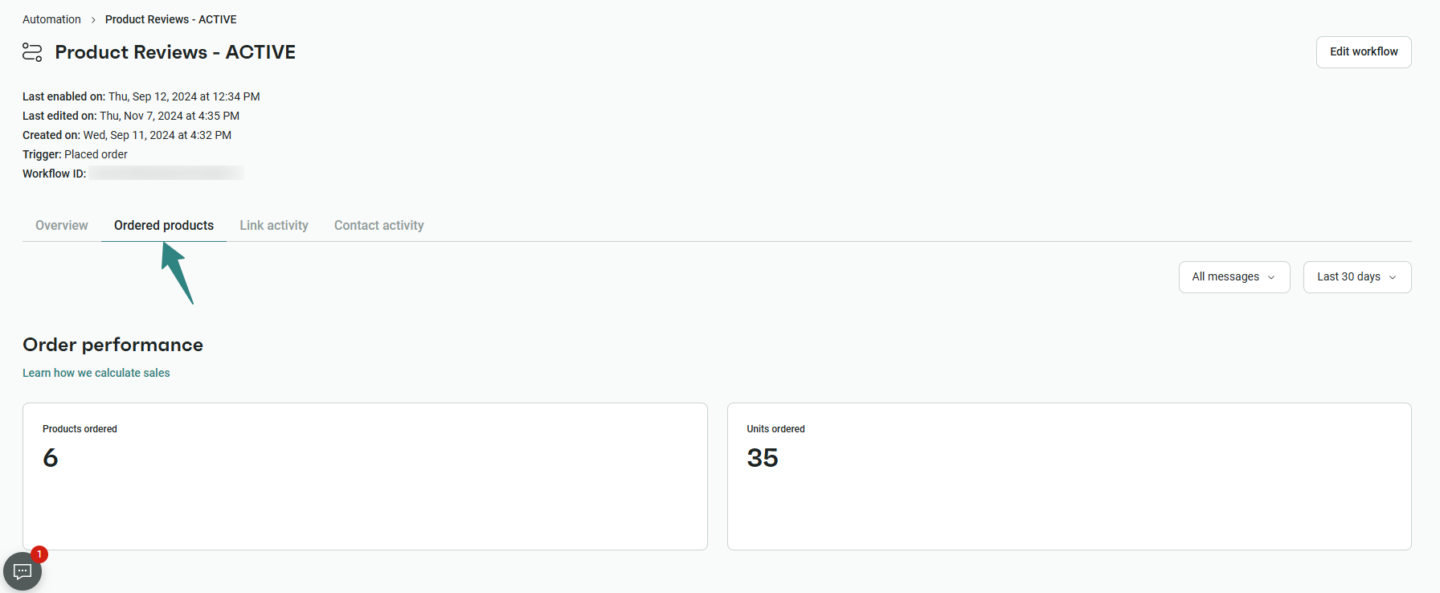
Task: Click the breadcrumb chevron separator
Action: (x=93, y=20)
